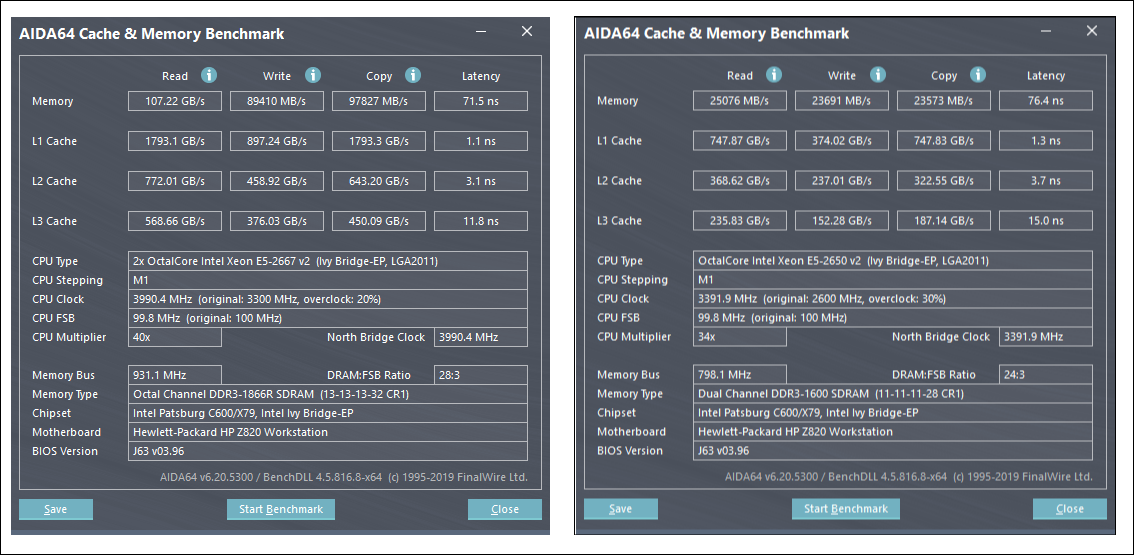
Task: Click the Dual Channel DDR3-1600 memory type field
Action: [x=893, y=393]
